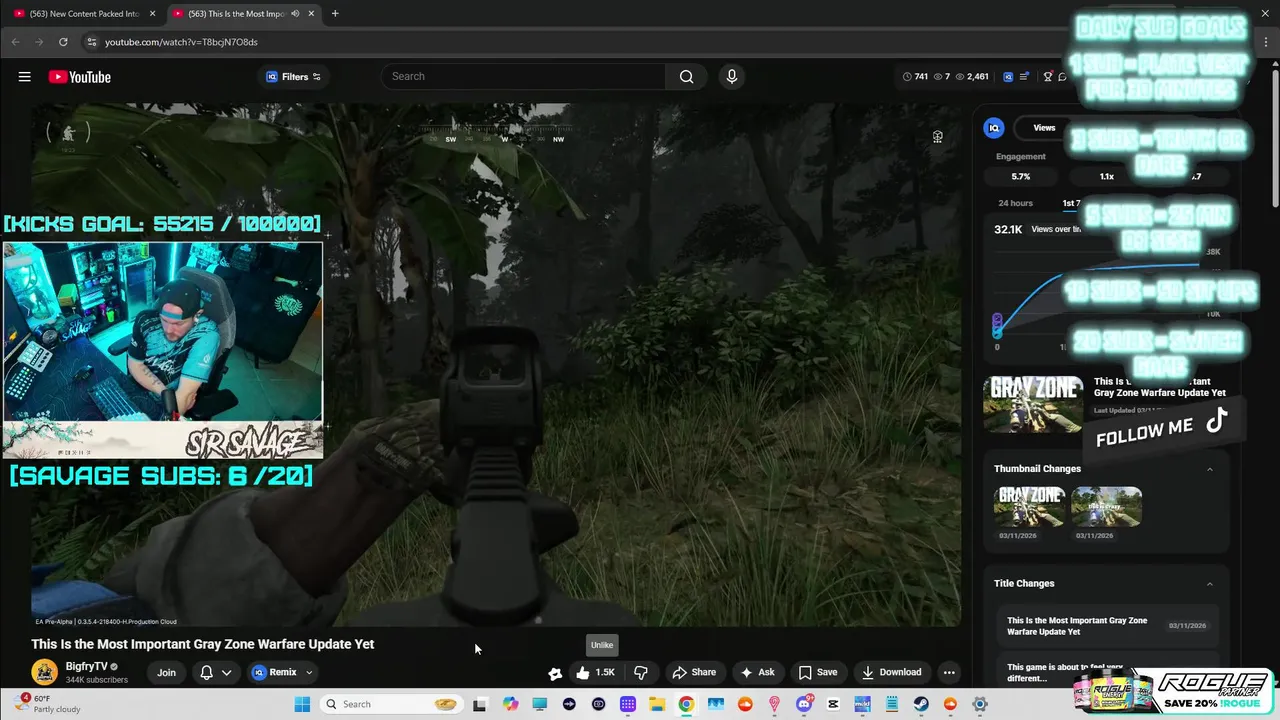Screen dimensions: 1280x720
Task: Open the BigfryTV channel name link
Action: point(86,666)
